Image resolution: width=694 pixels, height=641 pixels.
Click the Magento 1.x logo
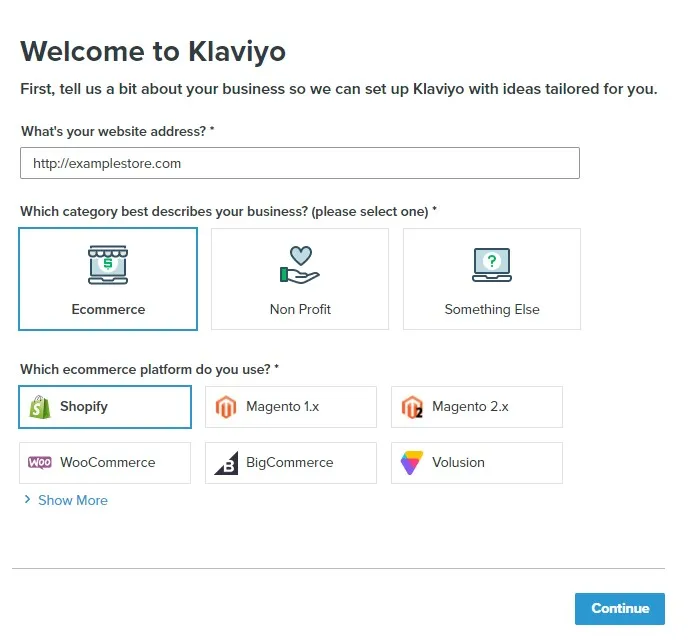tap(226, 407)
